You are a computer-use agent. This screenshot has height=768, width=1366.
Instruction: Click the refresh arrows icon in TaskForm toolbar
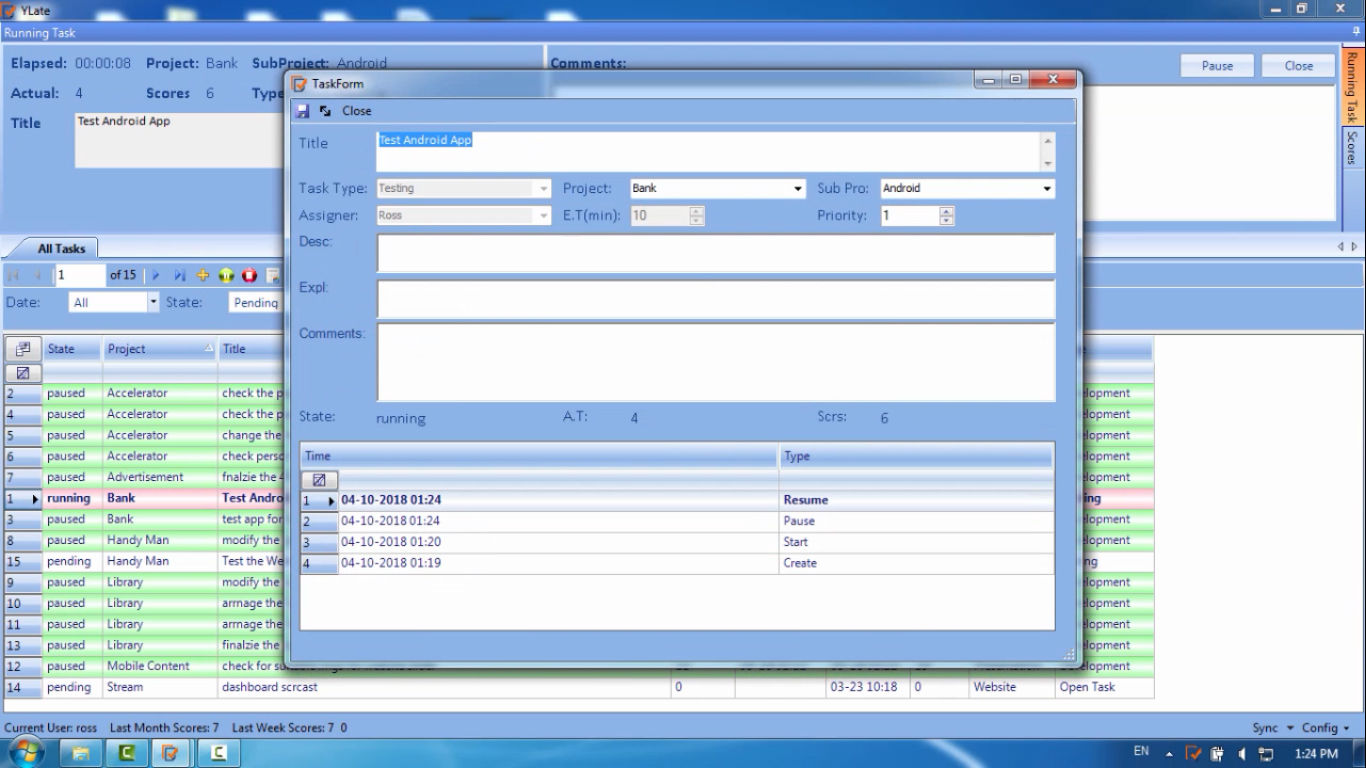(325, 111)
